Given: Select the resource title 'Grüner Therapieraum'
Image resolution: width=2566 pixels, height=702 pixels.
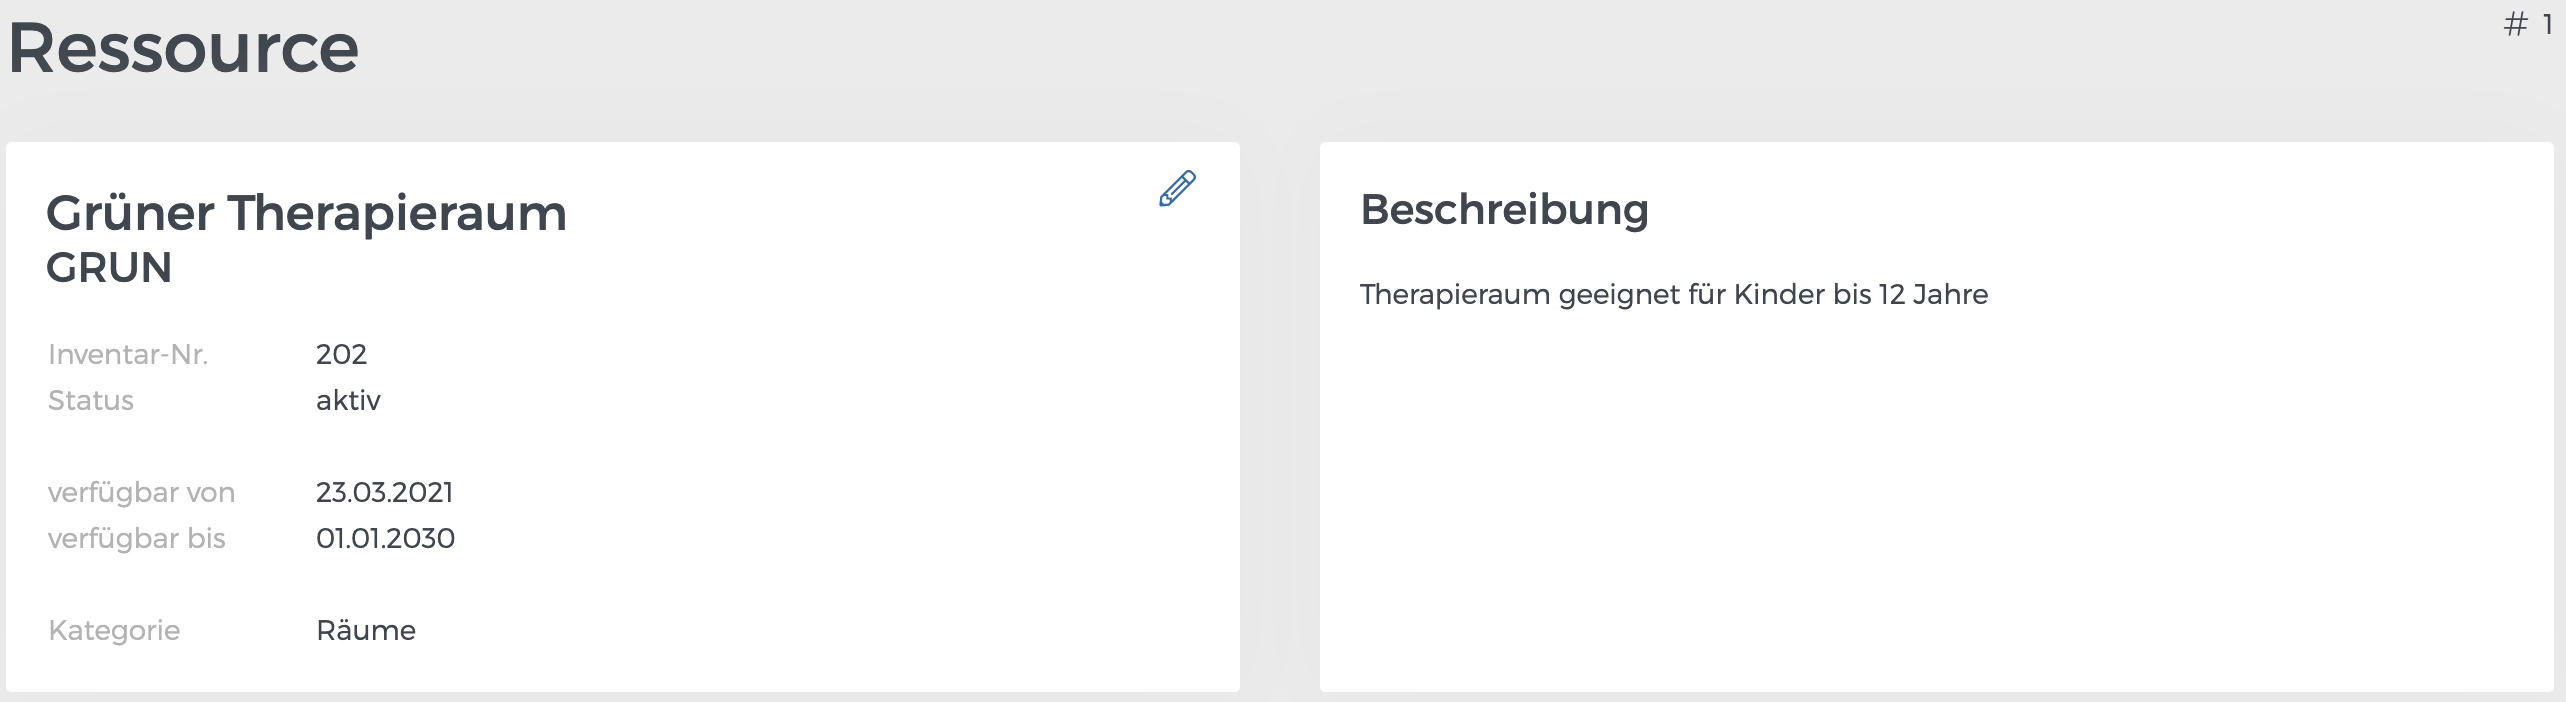Looking at the screenshot, I should tap(306, 212).
